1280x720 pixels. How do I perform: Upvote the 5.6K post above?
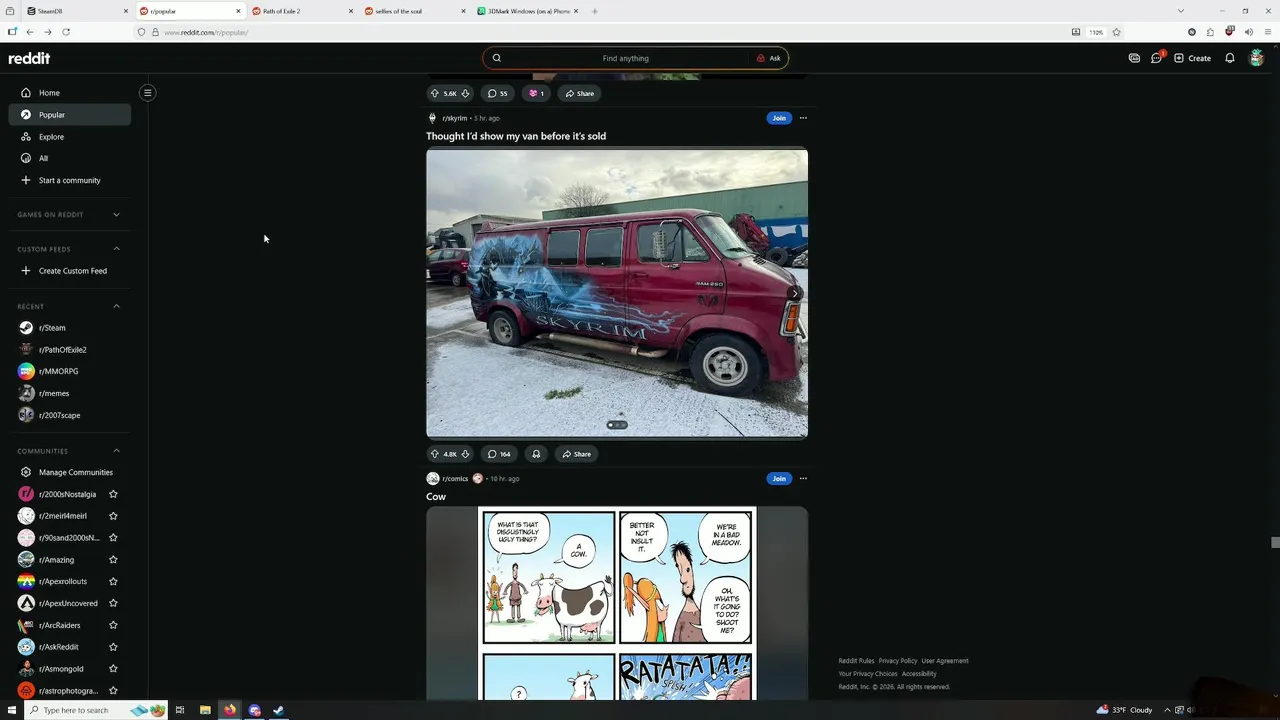pyautogui.click(x=435, y=93)
